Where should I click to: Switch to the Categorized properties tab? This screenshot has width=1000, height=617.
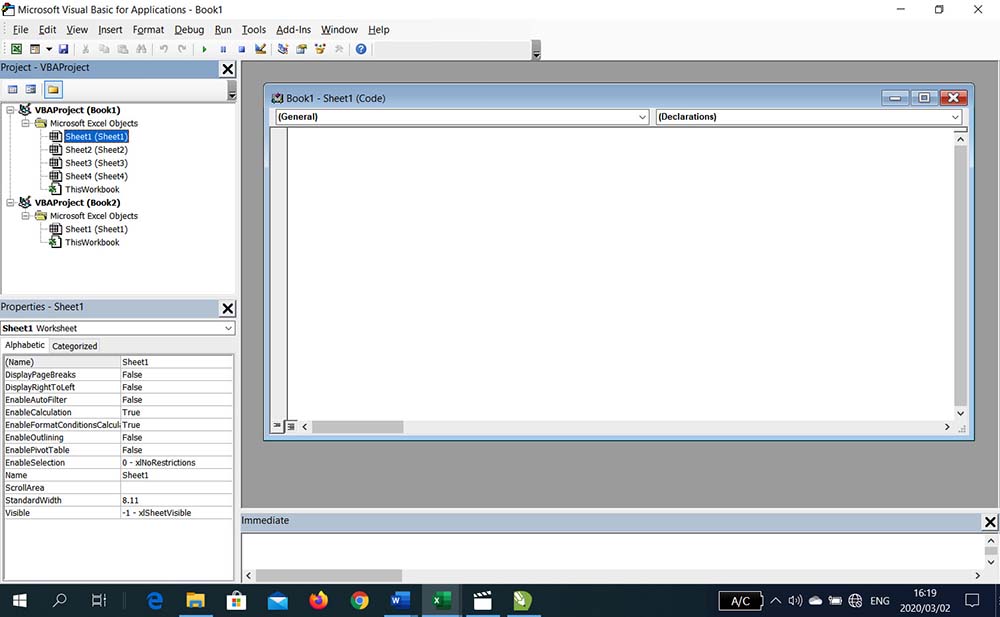(75, 346)
